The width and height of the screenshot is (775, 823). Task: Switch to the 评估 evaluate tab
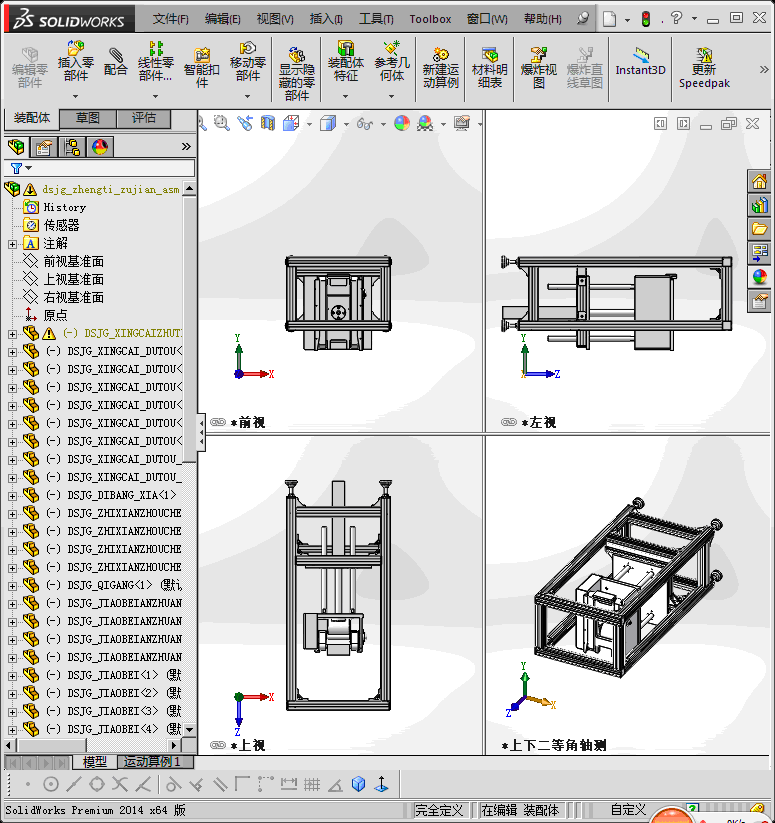(x=144, y=118)
